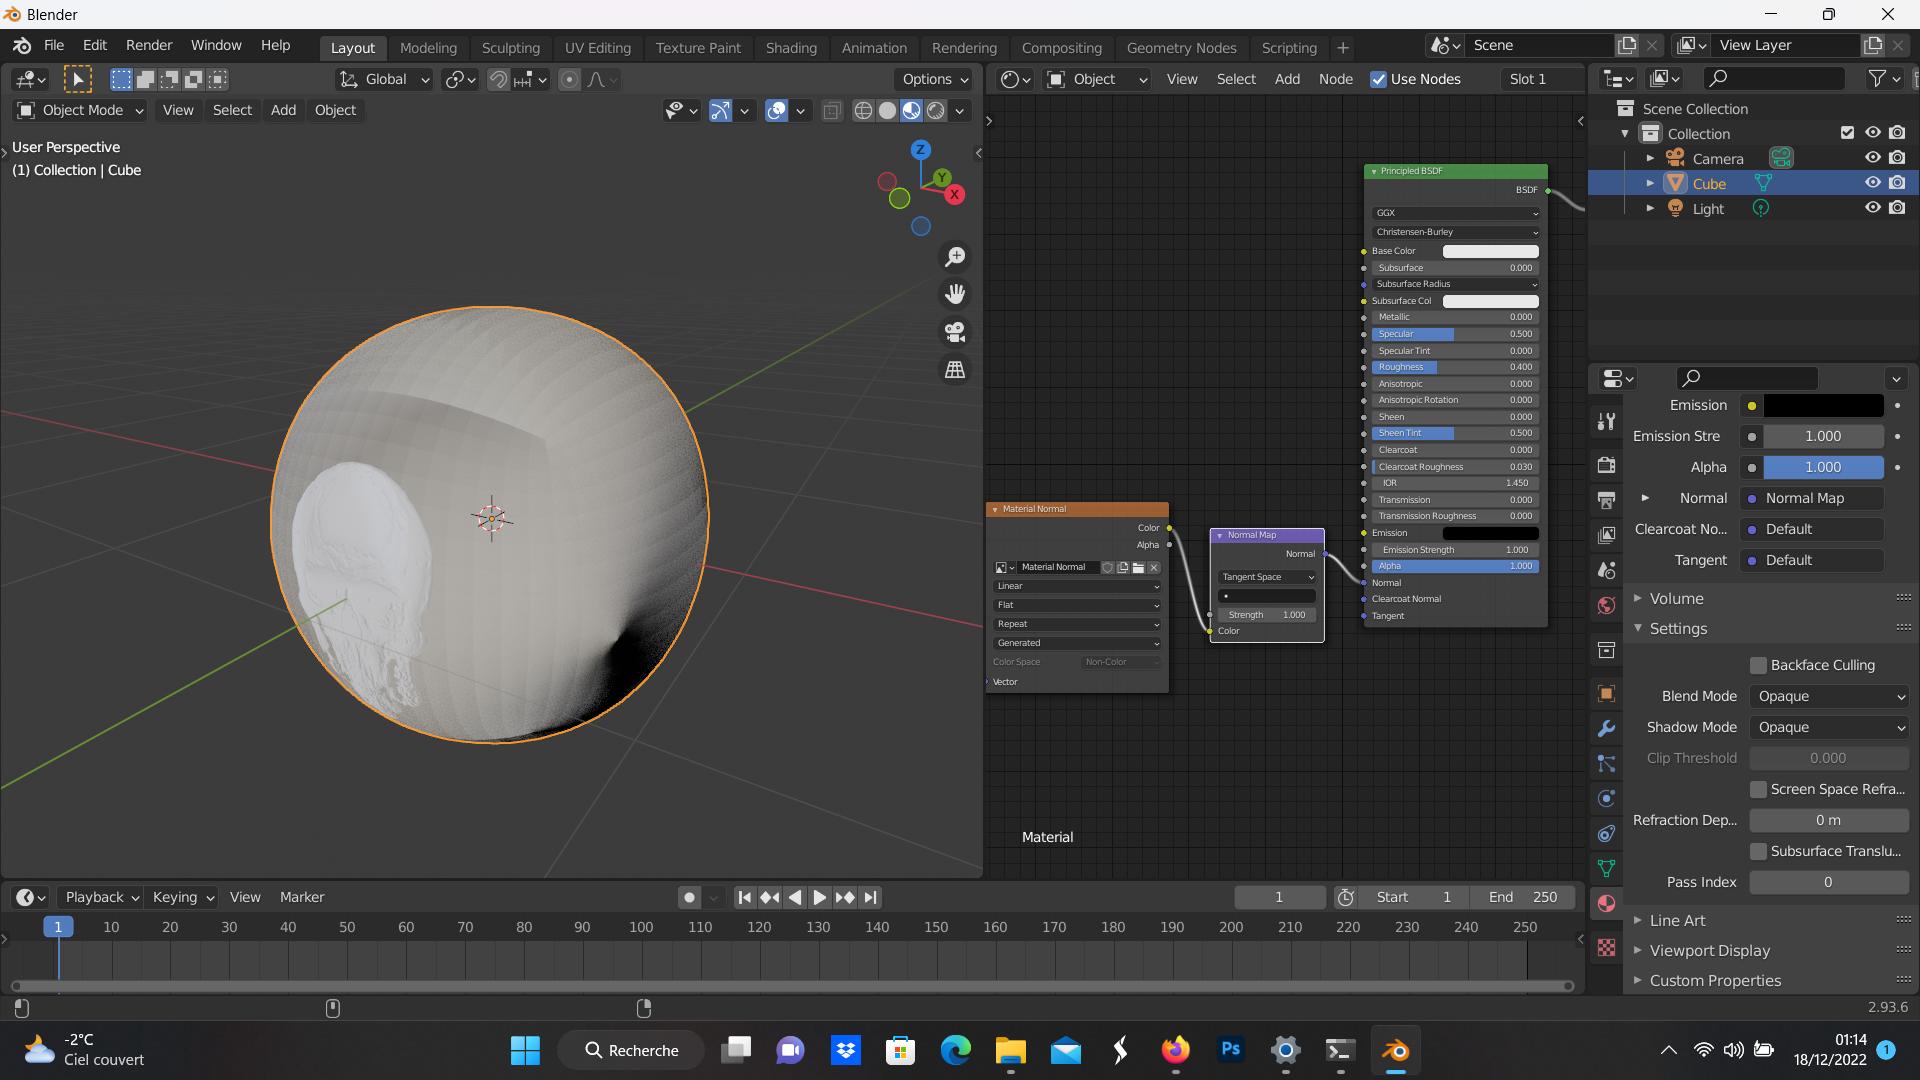Toggle proportional editing icon

(x=569, y=80)
